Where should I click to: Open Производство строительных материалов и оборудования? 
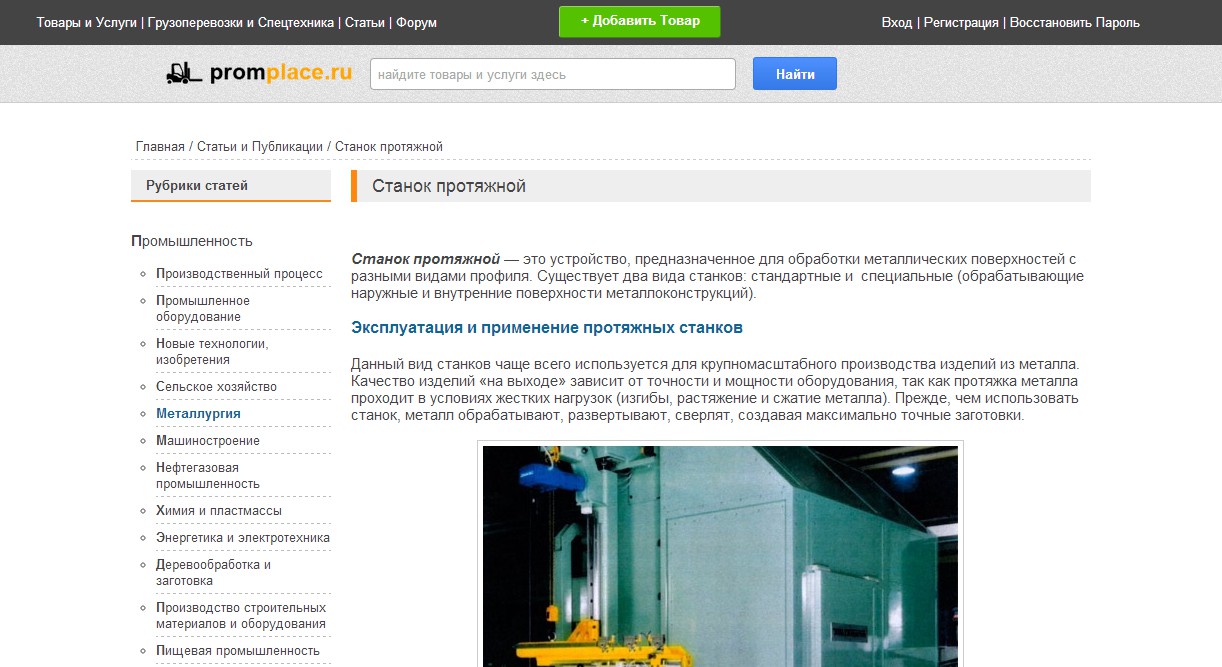[x=241, y=616]
